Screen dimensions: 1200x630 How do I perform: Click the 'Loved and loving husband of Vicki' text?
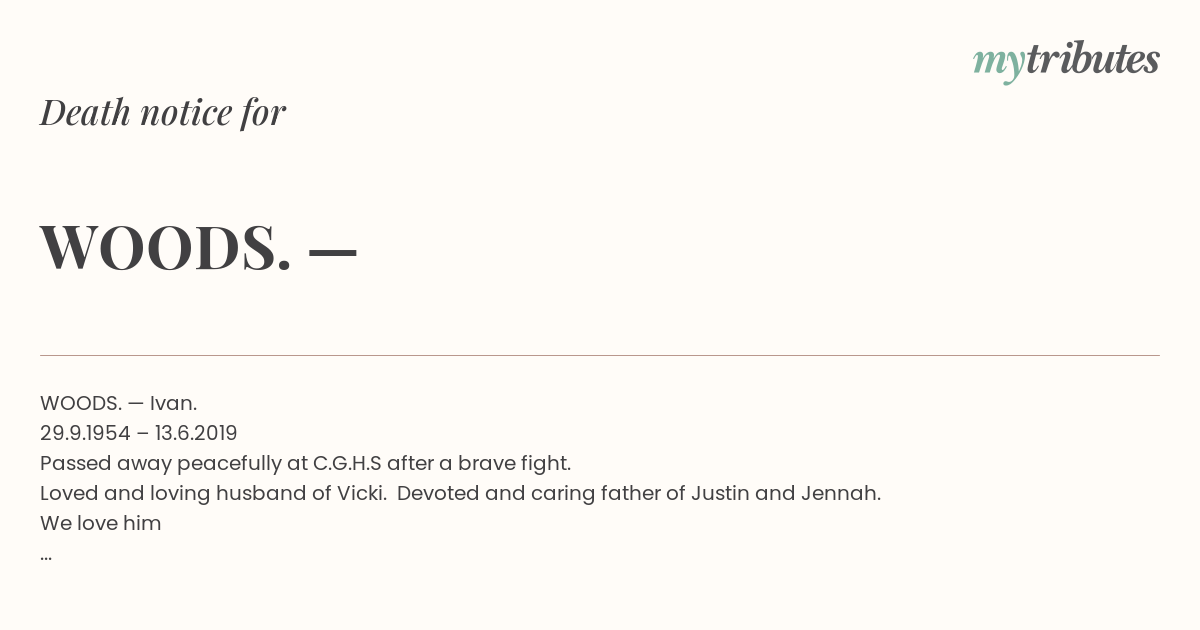click(x=213, y=493)
